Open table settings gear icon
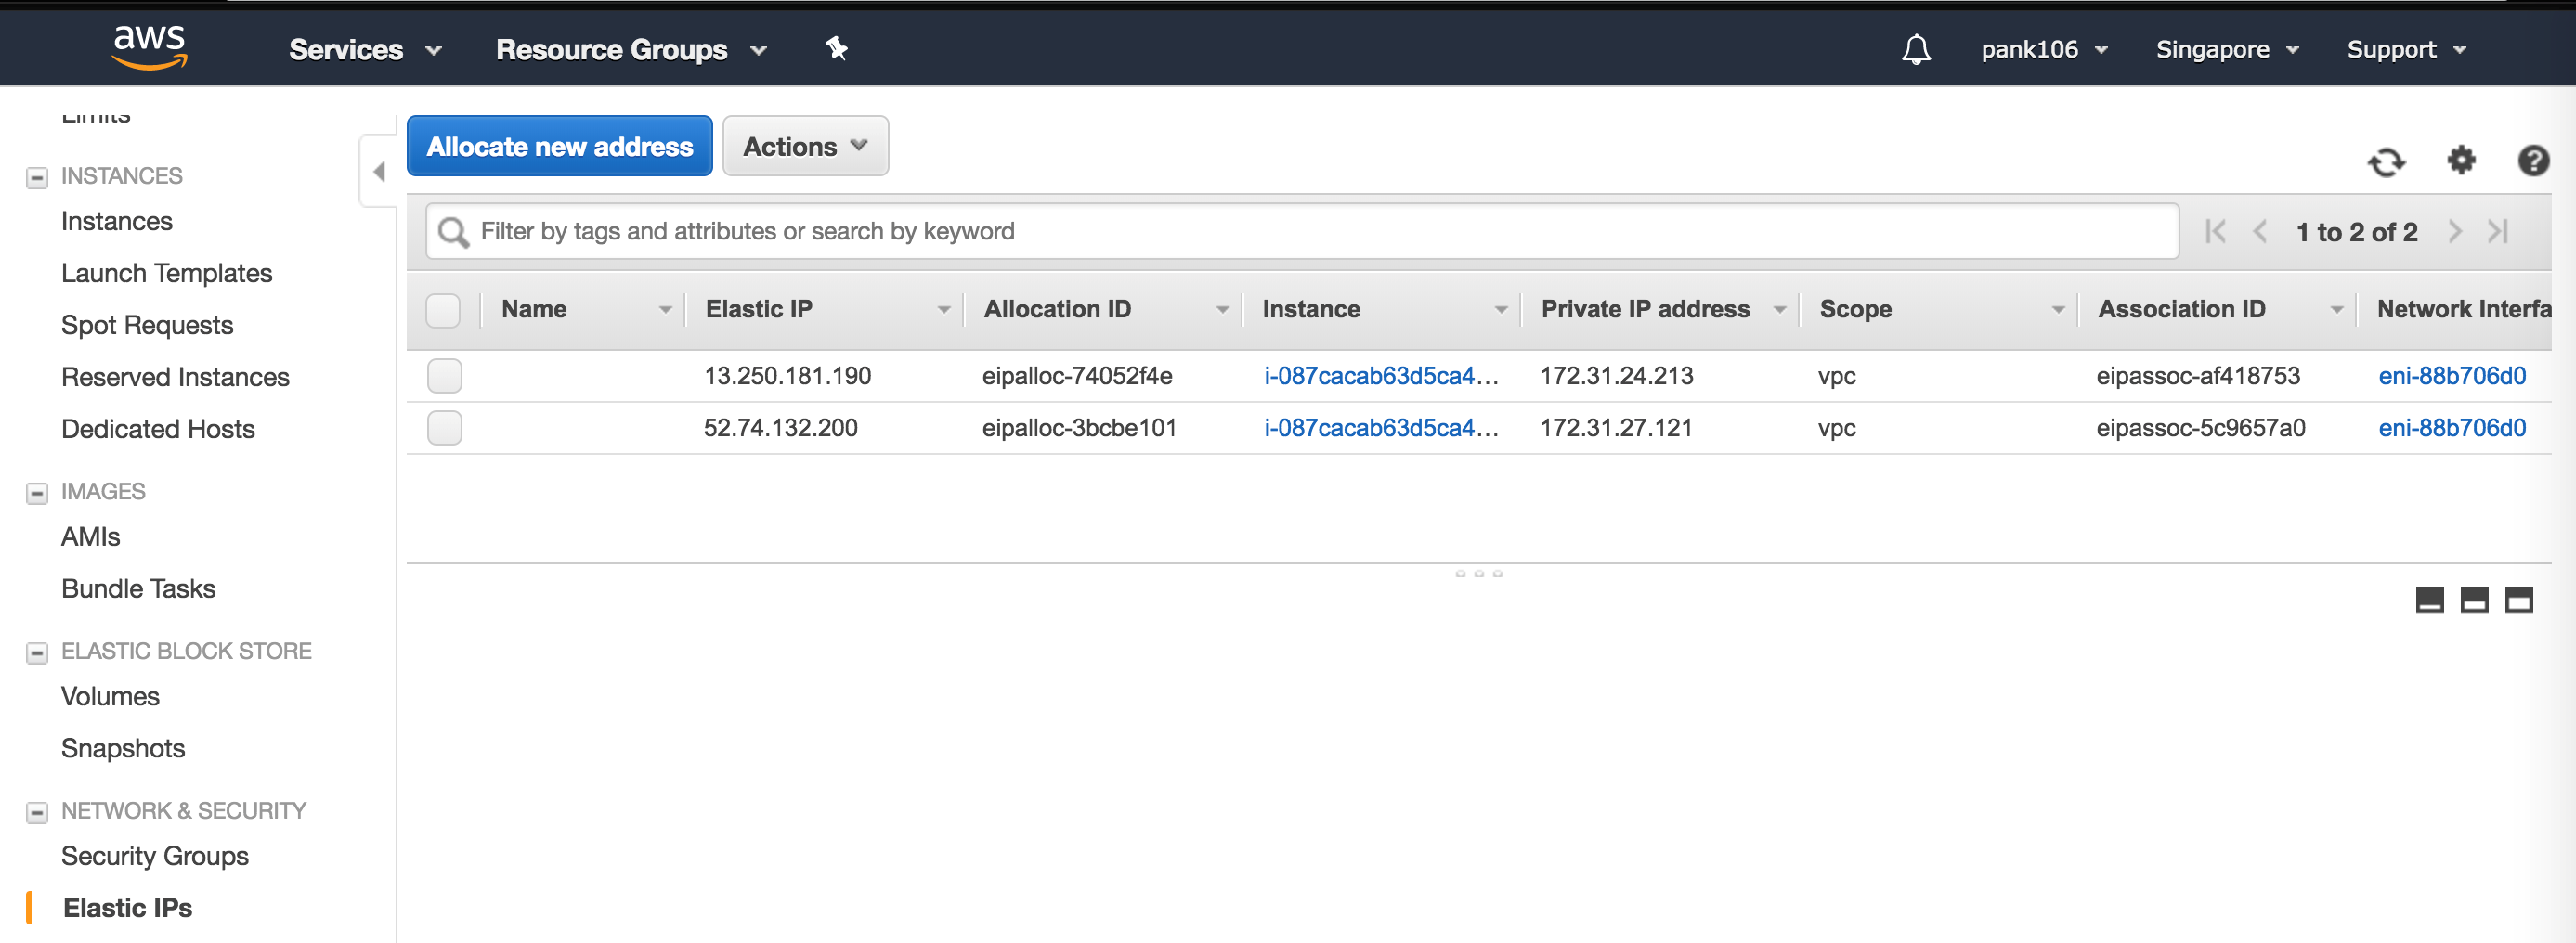 click(2460, 160)
